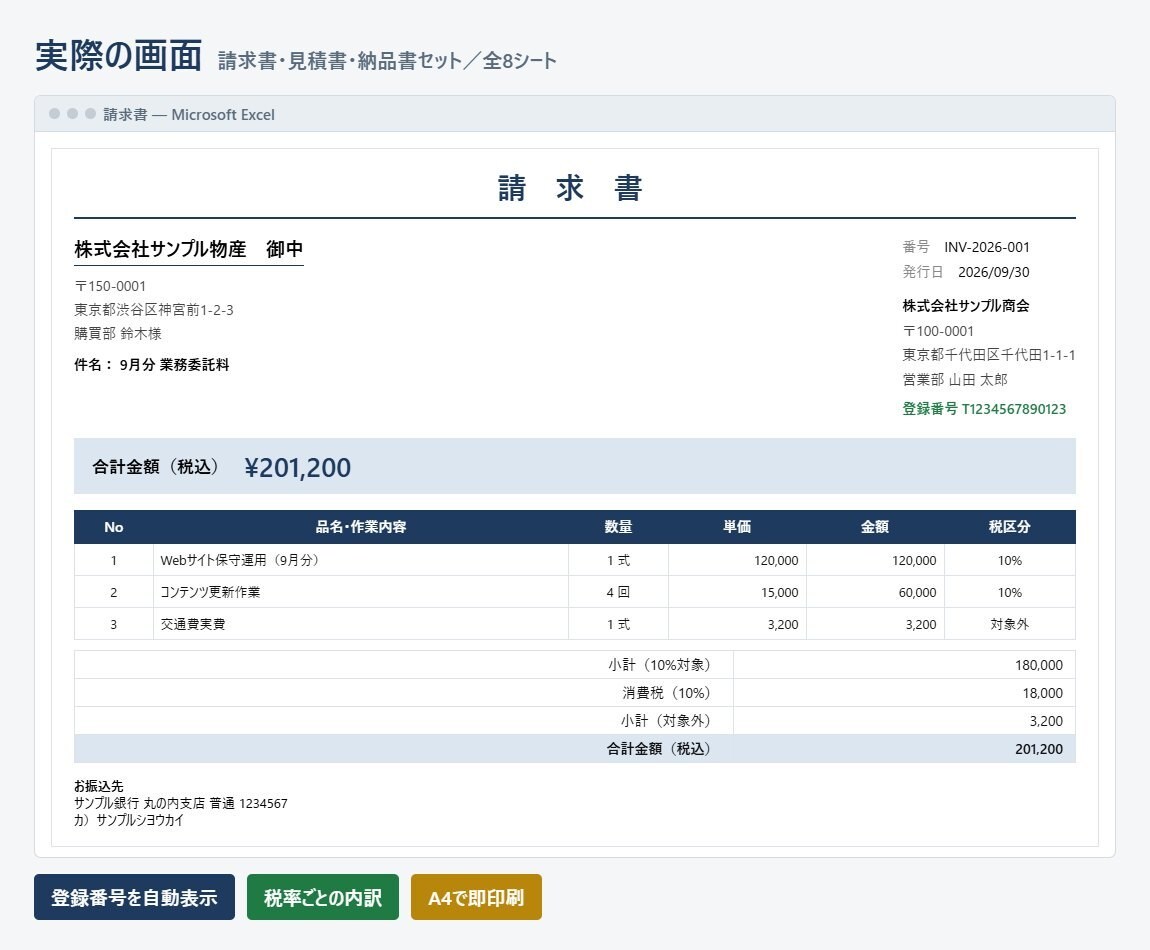Screen dimensions: 1150x950
Task: Click the issuer postal code 〒100-0001
Action: (x=938, y=331)
